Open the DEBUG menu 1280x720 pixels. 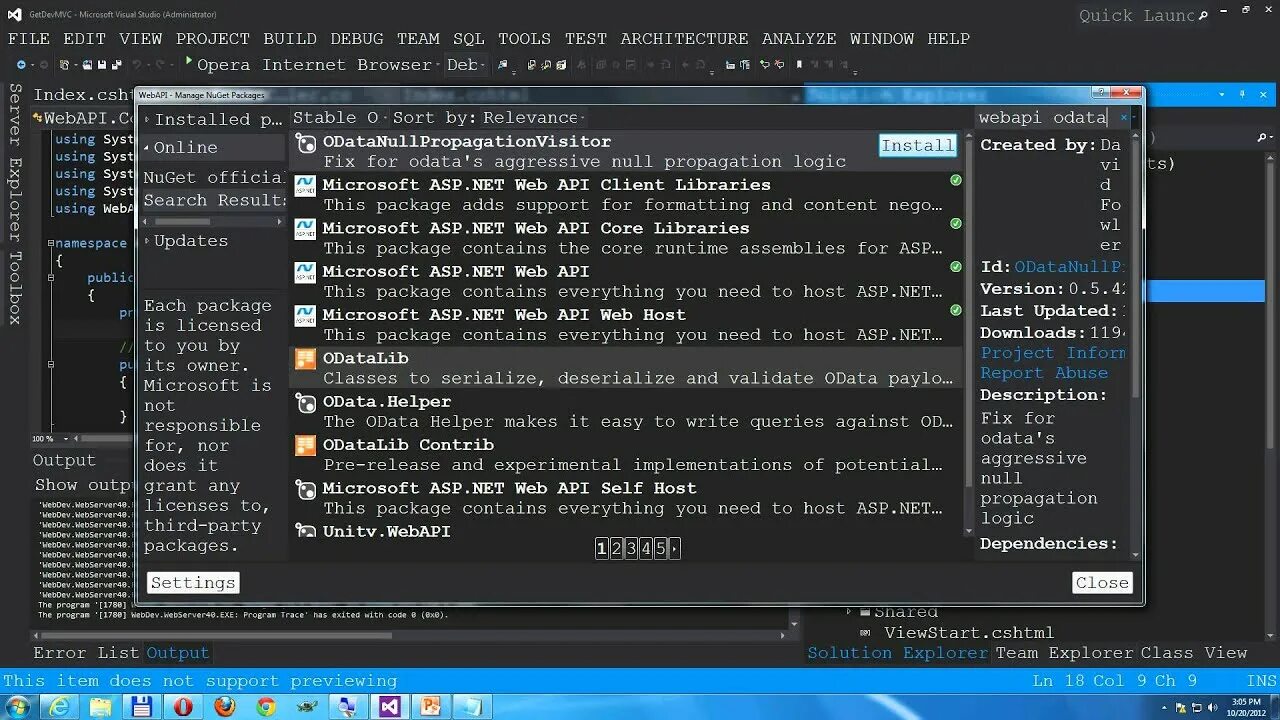coord(357,39)
